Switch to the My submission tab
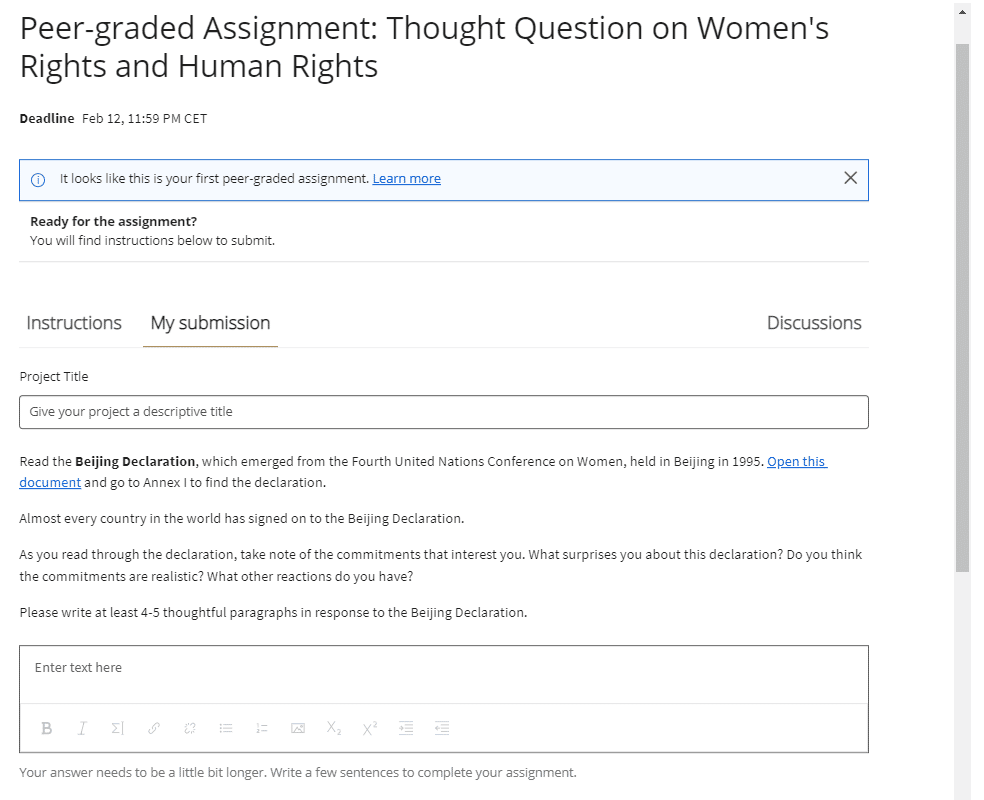 [x=210, y=323]
